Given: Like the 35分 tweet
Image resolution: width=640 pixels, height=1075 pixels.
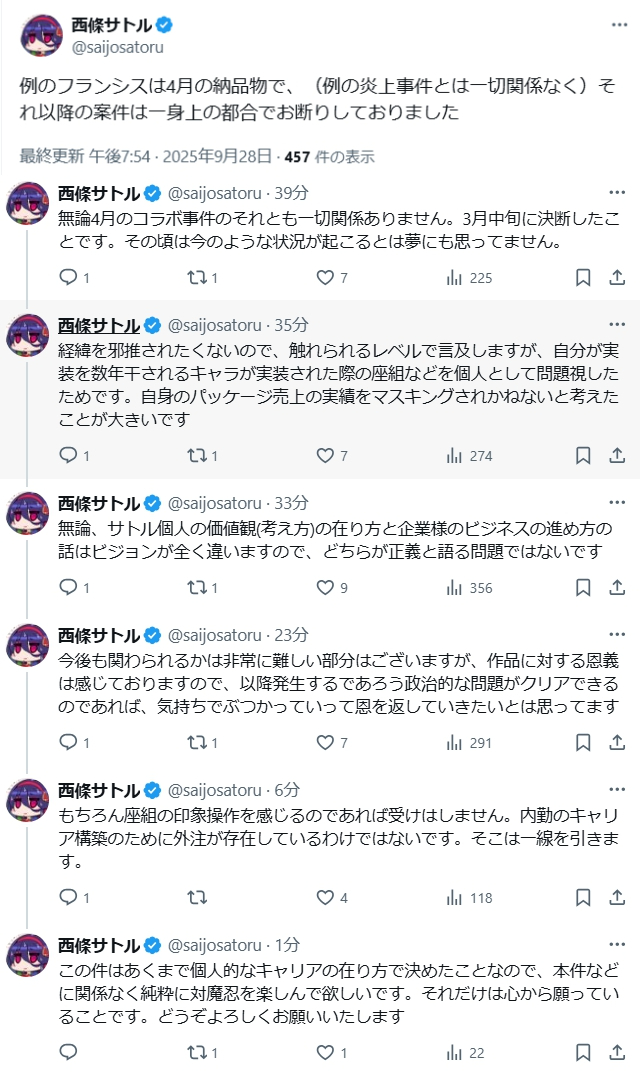Looking at the screenshot, I should tap(325, 455).
